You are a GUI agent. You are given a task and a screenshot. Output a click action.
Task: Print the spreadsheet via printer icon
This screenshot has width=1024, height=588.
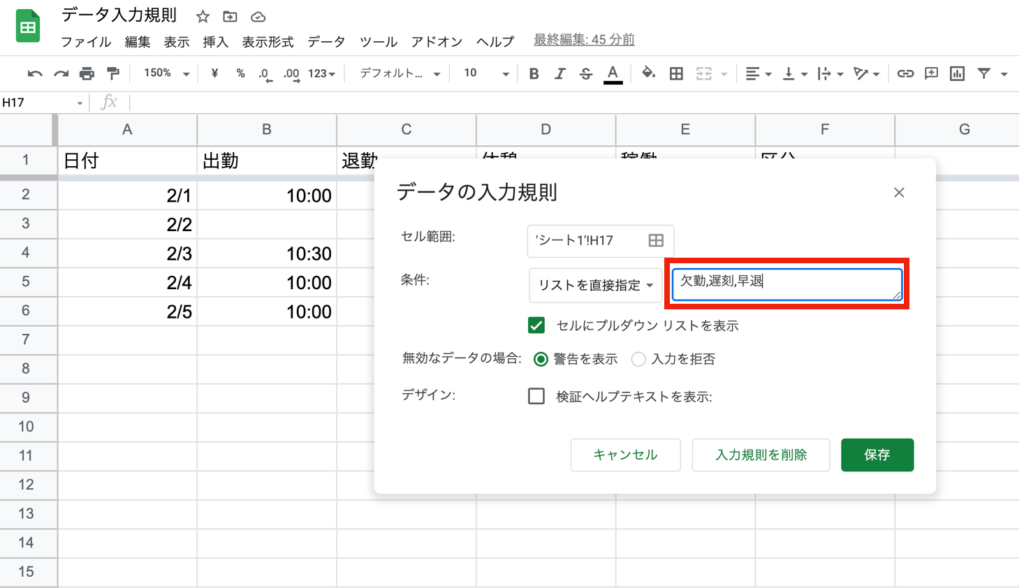(x=87, y=73)
